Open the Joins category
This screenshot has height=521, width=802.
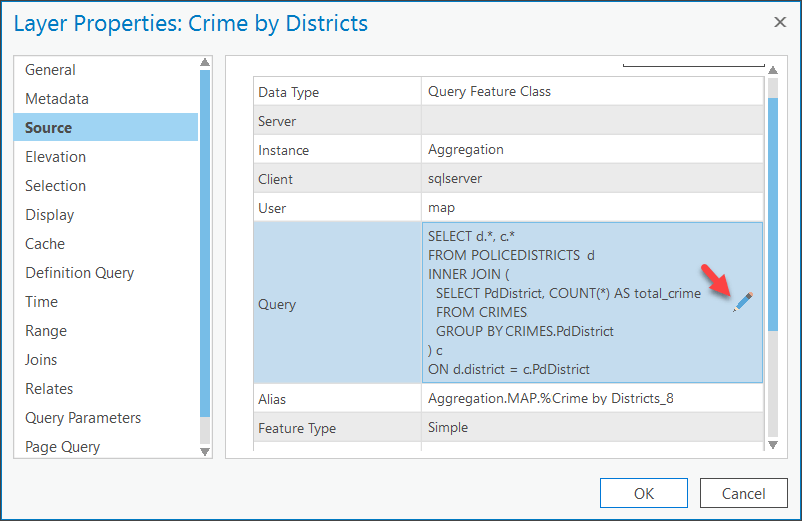click(41, 360)
